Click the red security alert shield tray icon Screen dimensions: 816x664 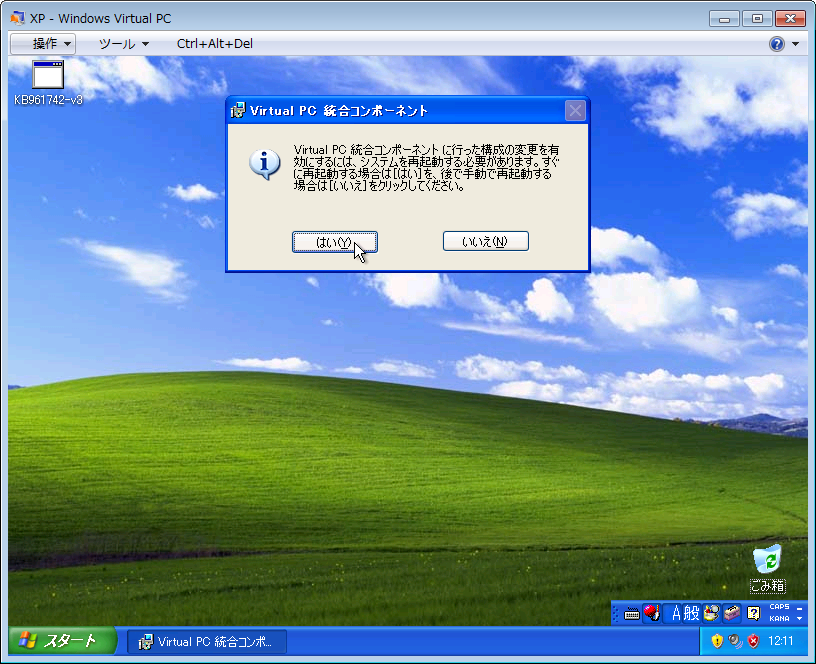coord(753,641)
